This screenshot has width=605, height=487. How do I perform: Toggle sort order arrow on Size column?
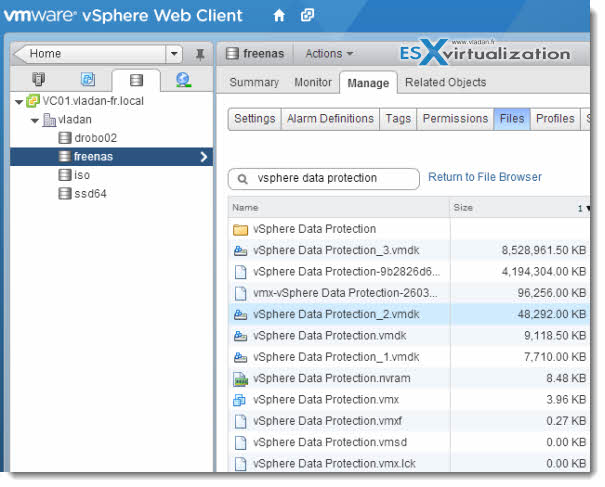588,208
